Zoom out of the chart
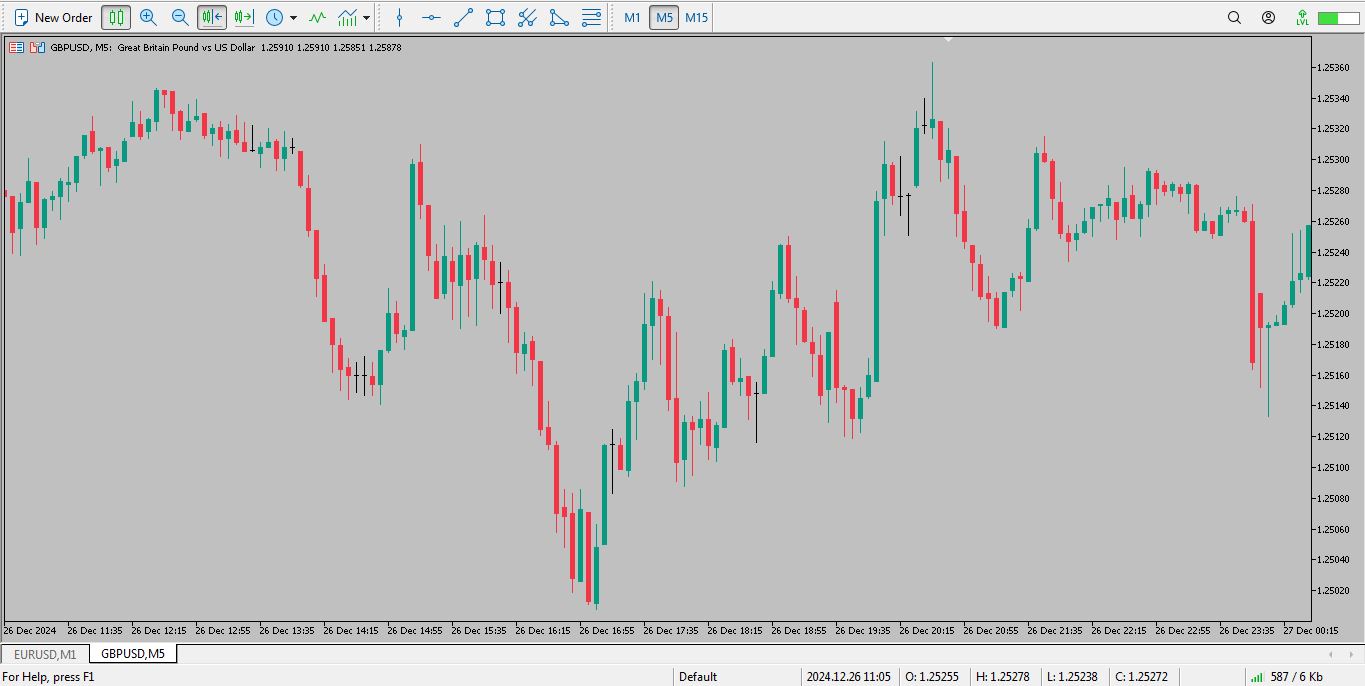The width and height of the screenshot is (1365, 686). (x=180, y=17)
